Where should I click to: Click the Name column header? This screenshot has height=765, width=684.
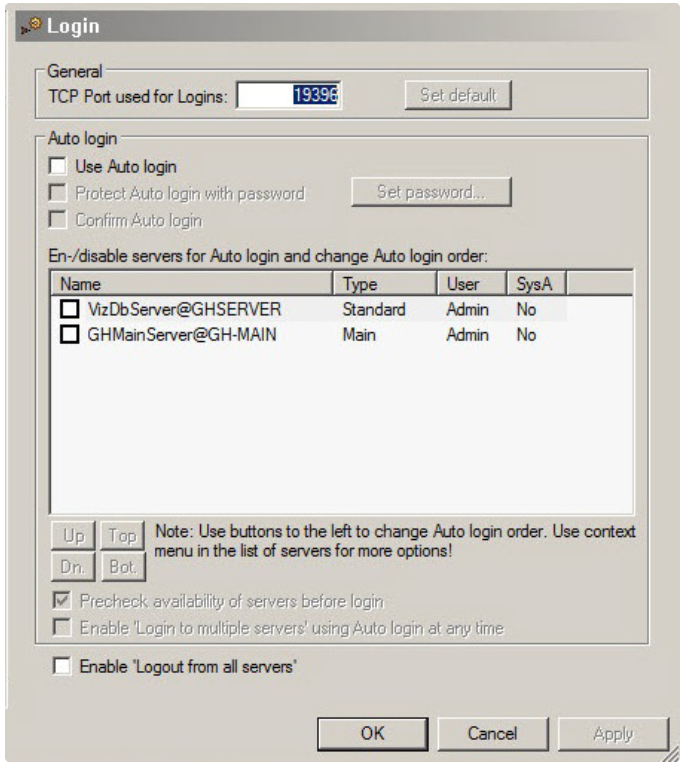click(x=192, y=283)
